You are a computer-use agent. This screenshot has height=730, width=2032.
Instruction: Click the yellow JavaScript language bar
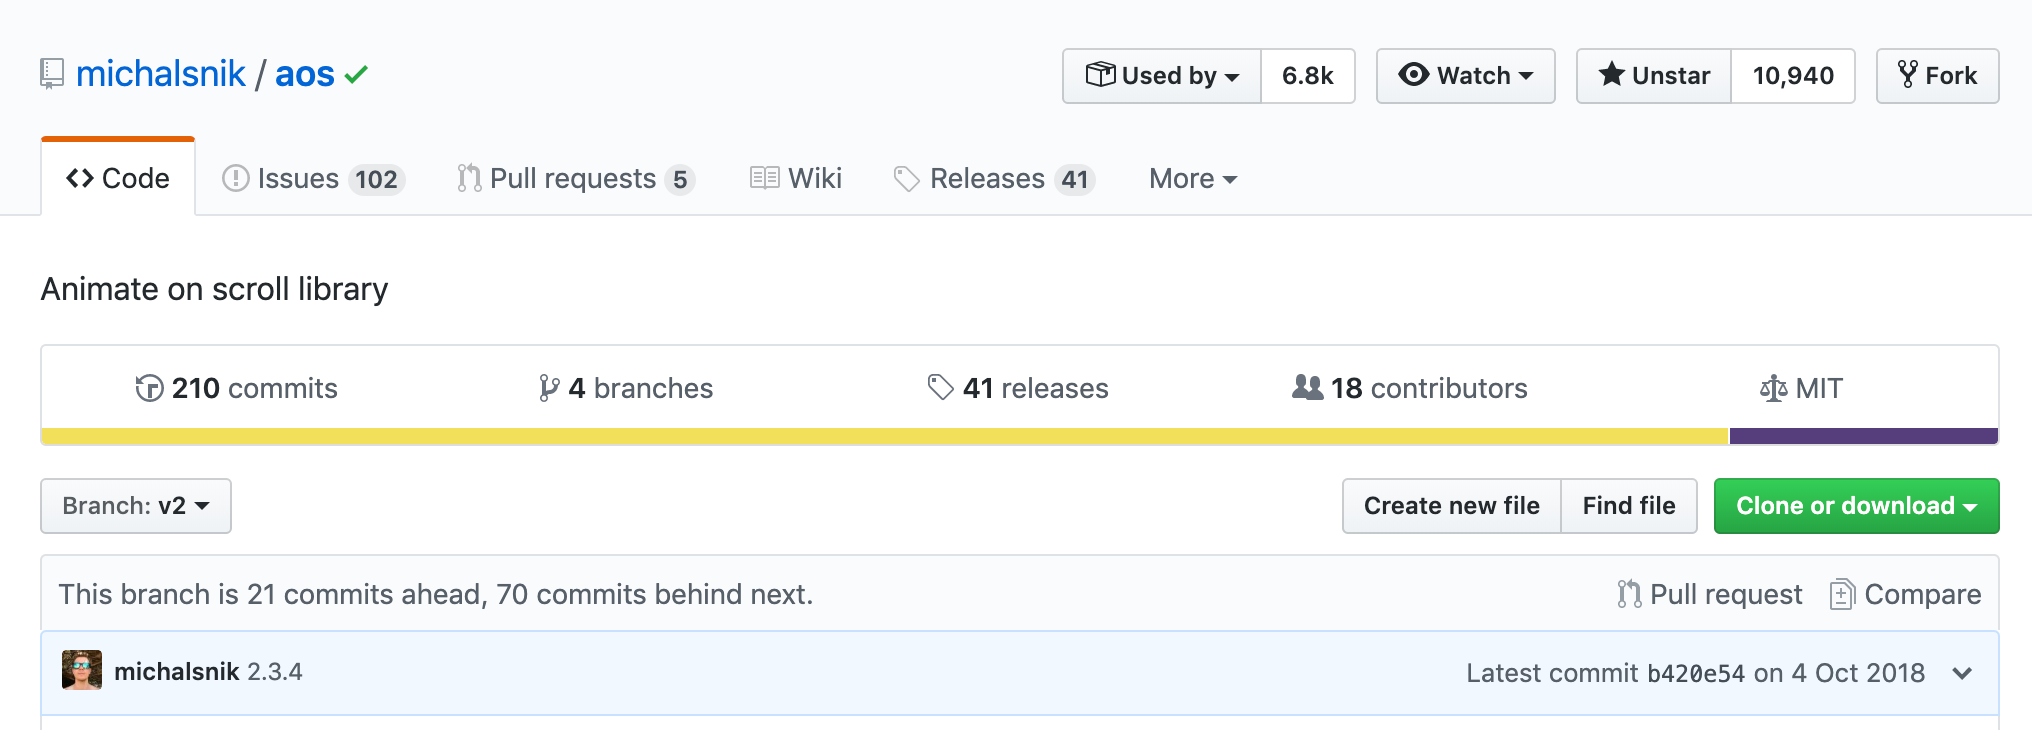(885, 436)
